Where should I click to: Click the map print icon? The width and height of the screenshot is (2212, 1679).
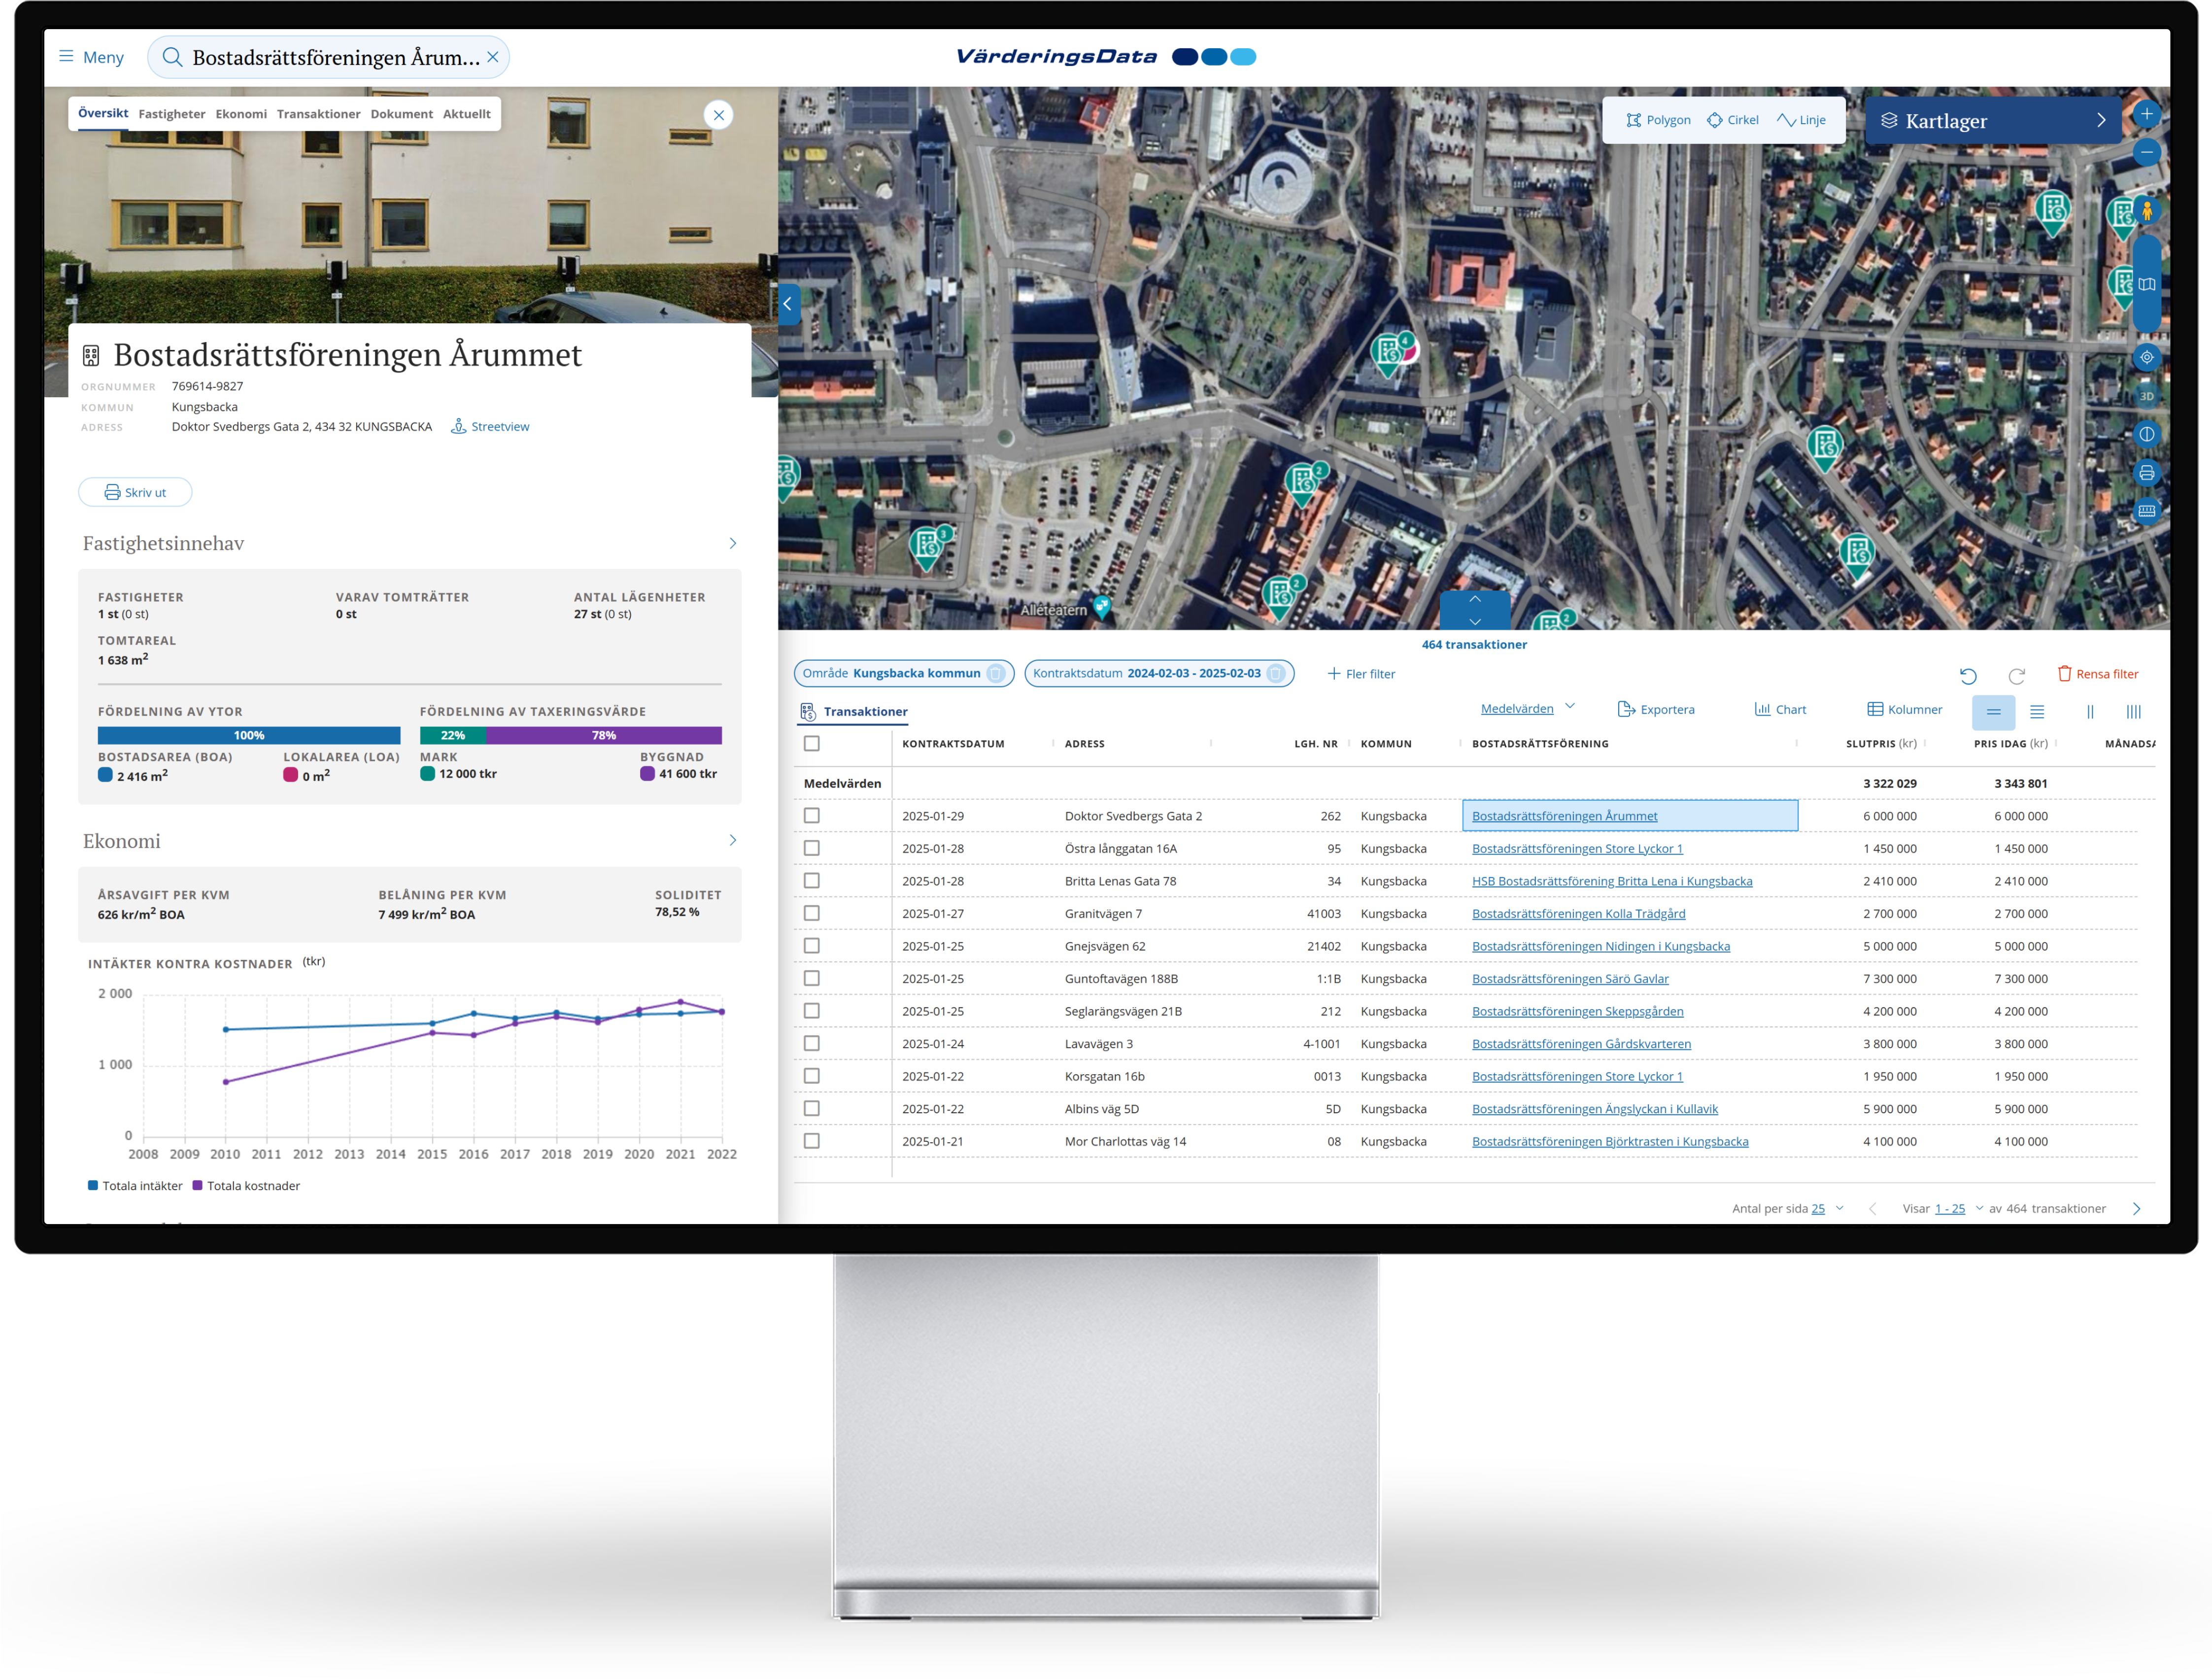tap(2146, 473)
